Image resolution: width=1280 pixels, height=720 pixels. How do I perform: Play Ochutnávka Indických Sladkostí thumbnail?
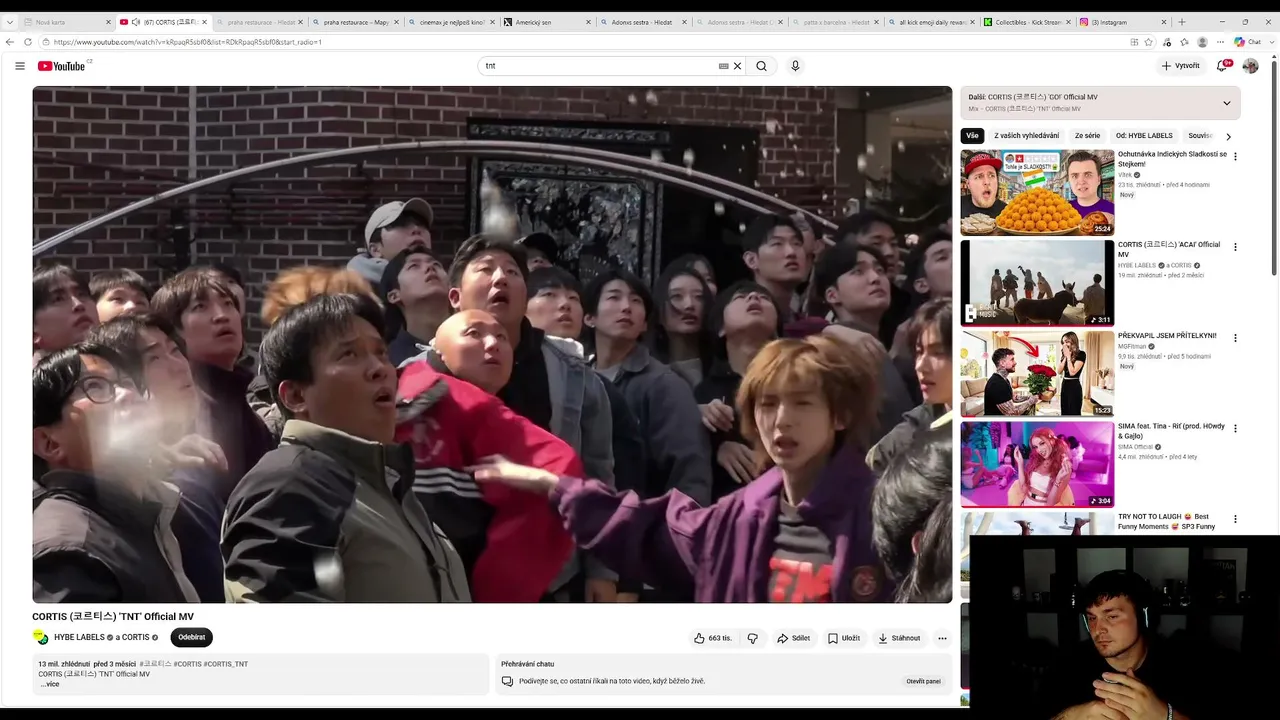(1037, 192)
